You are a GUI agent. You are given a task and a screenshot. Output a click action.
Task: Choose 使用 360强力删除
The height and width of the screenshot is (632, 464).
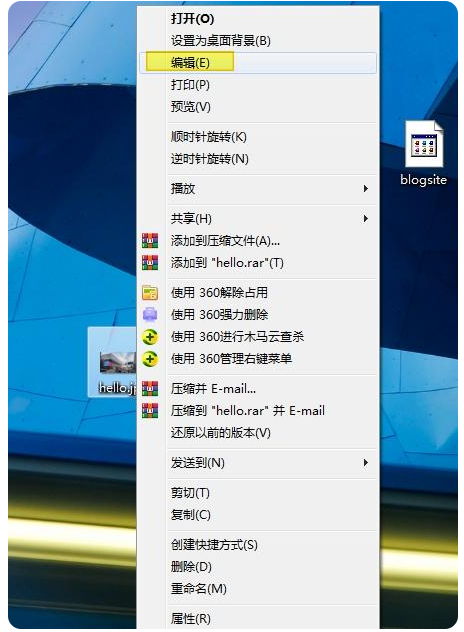coord(258,314)
